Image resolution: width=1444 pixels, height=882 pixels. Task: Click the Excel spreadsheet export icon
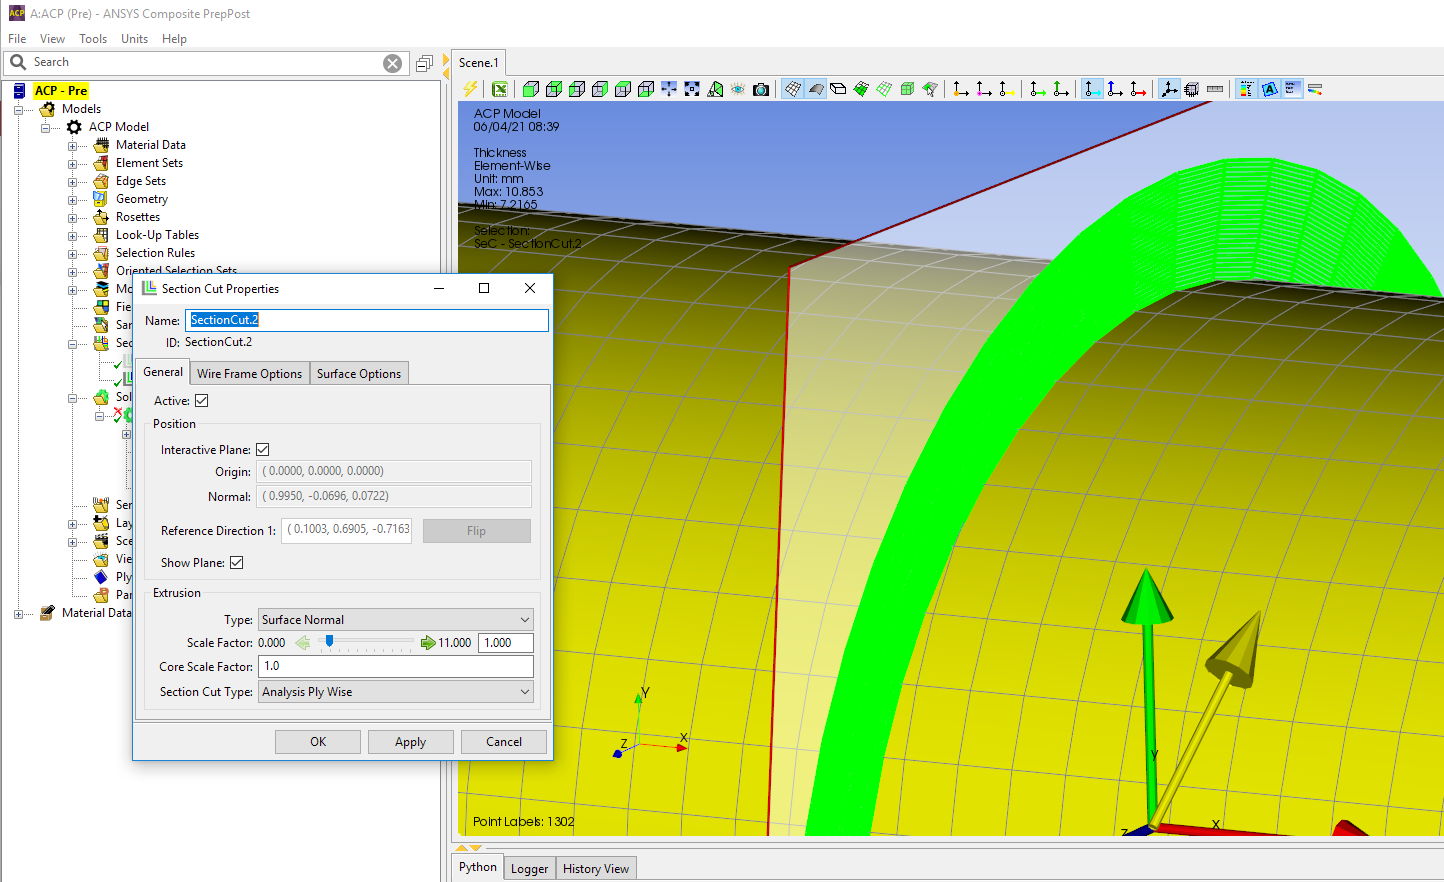[500, 89]
